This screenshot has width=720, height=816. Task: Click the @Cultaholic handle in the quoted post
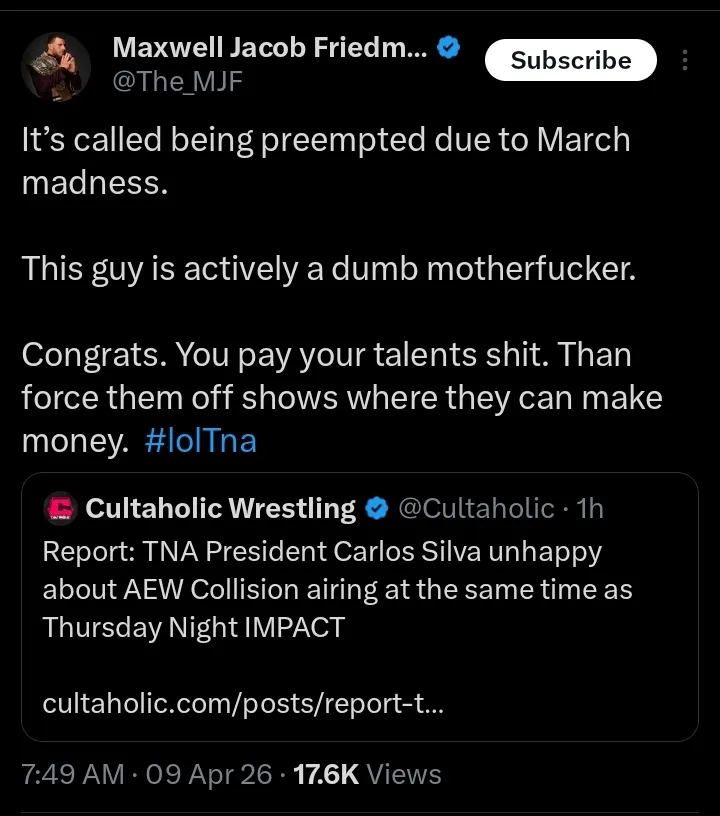476,509
